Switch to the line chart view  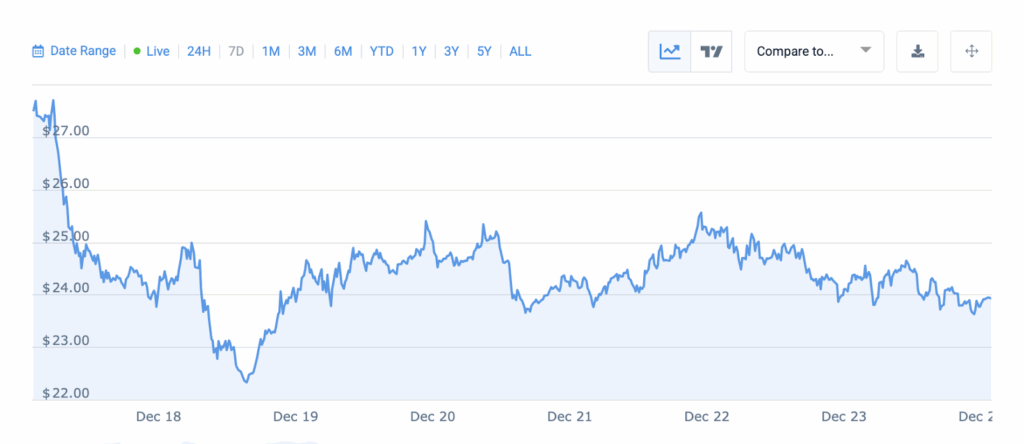click(x=670, y=51)
